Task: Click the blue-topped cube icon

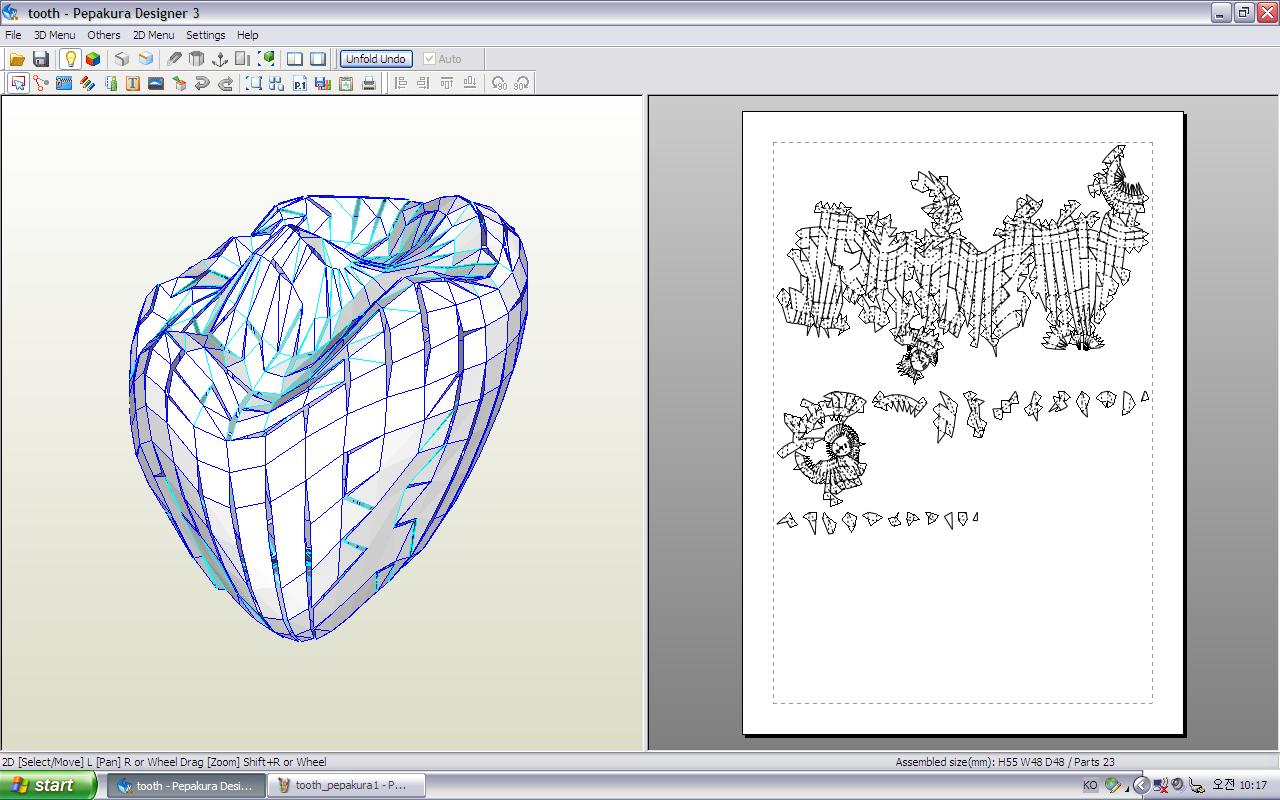Action: pos(146,59)
